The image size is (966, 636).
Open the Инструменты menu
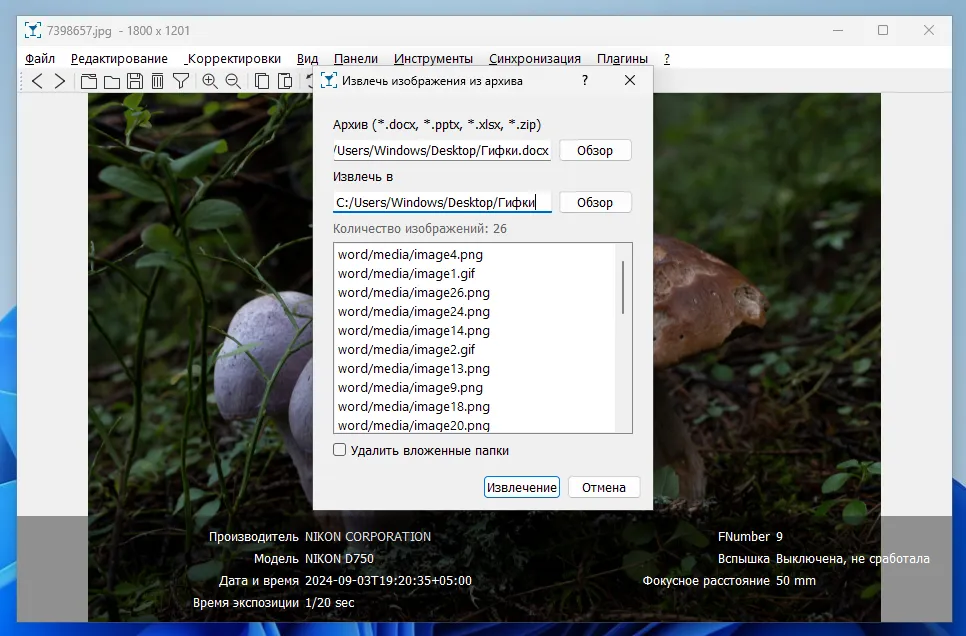[x=433, y=59]
